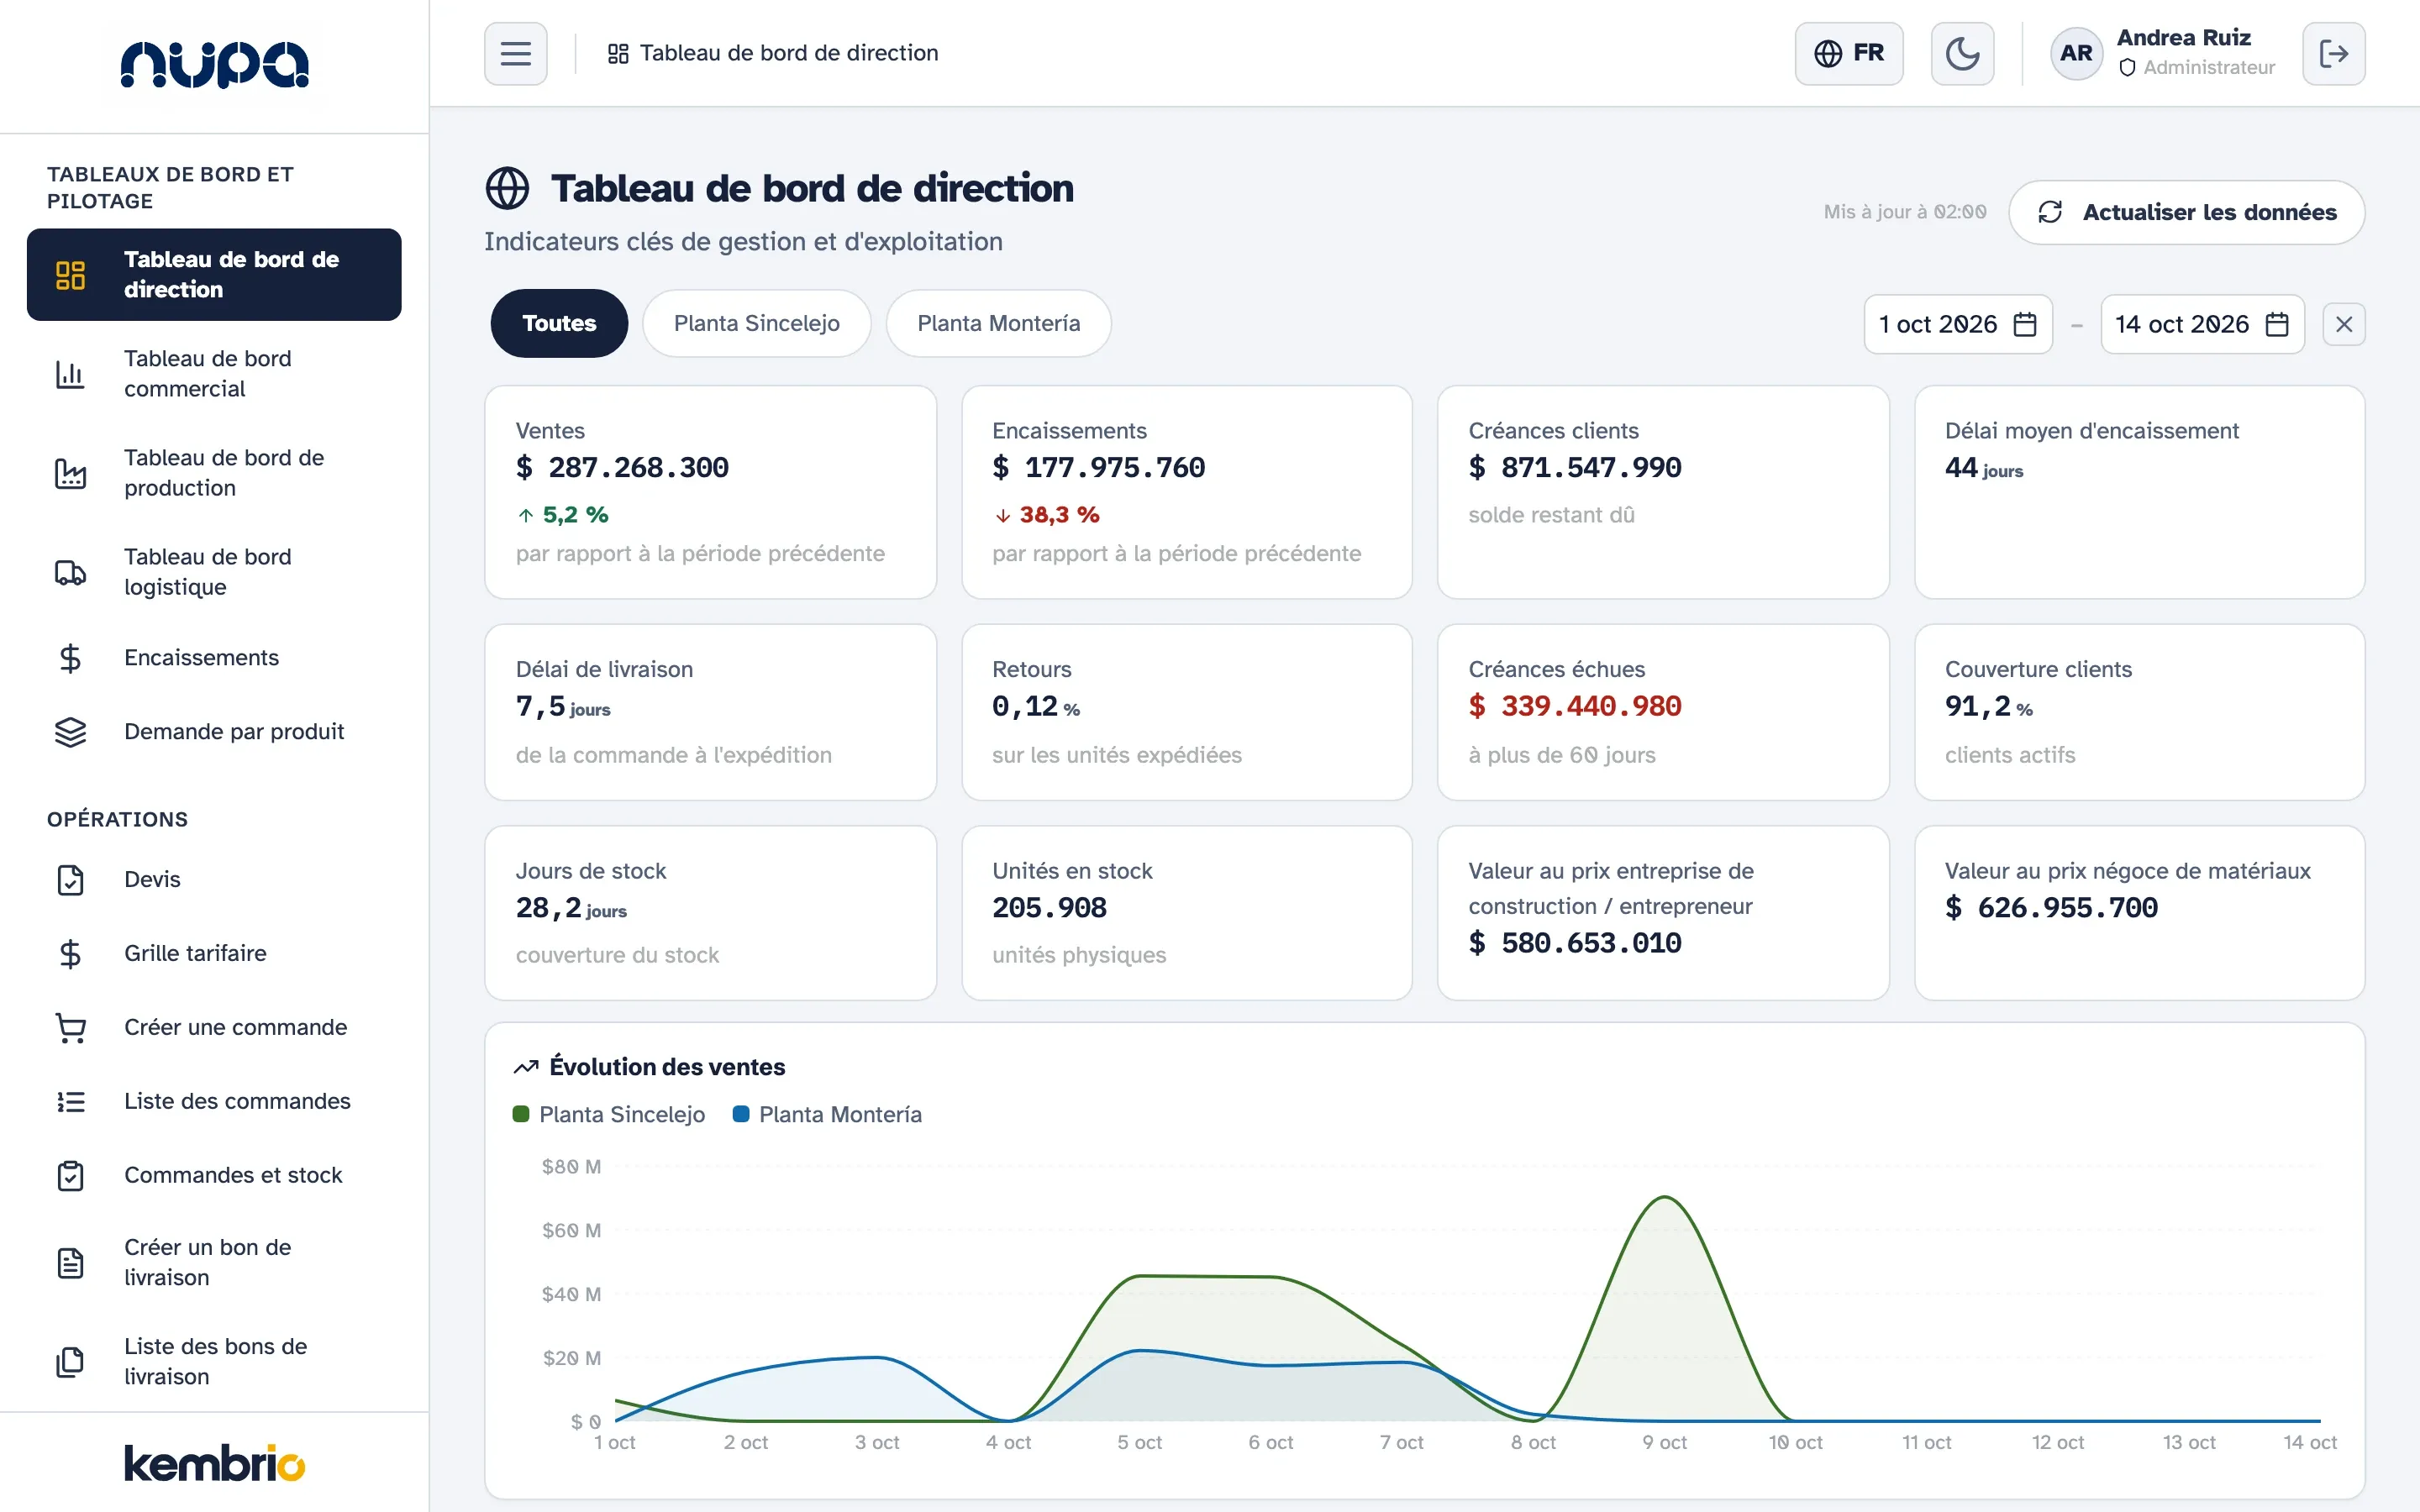Screen dimensions: 2420x1512
Task: Open the Liste des commandes page
Action: (x=214, y=1102)
